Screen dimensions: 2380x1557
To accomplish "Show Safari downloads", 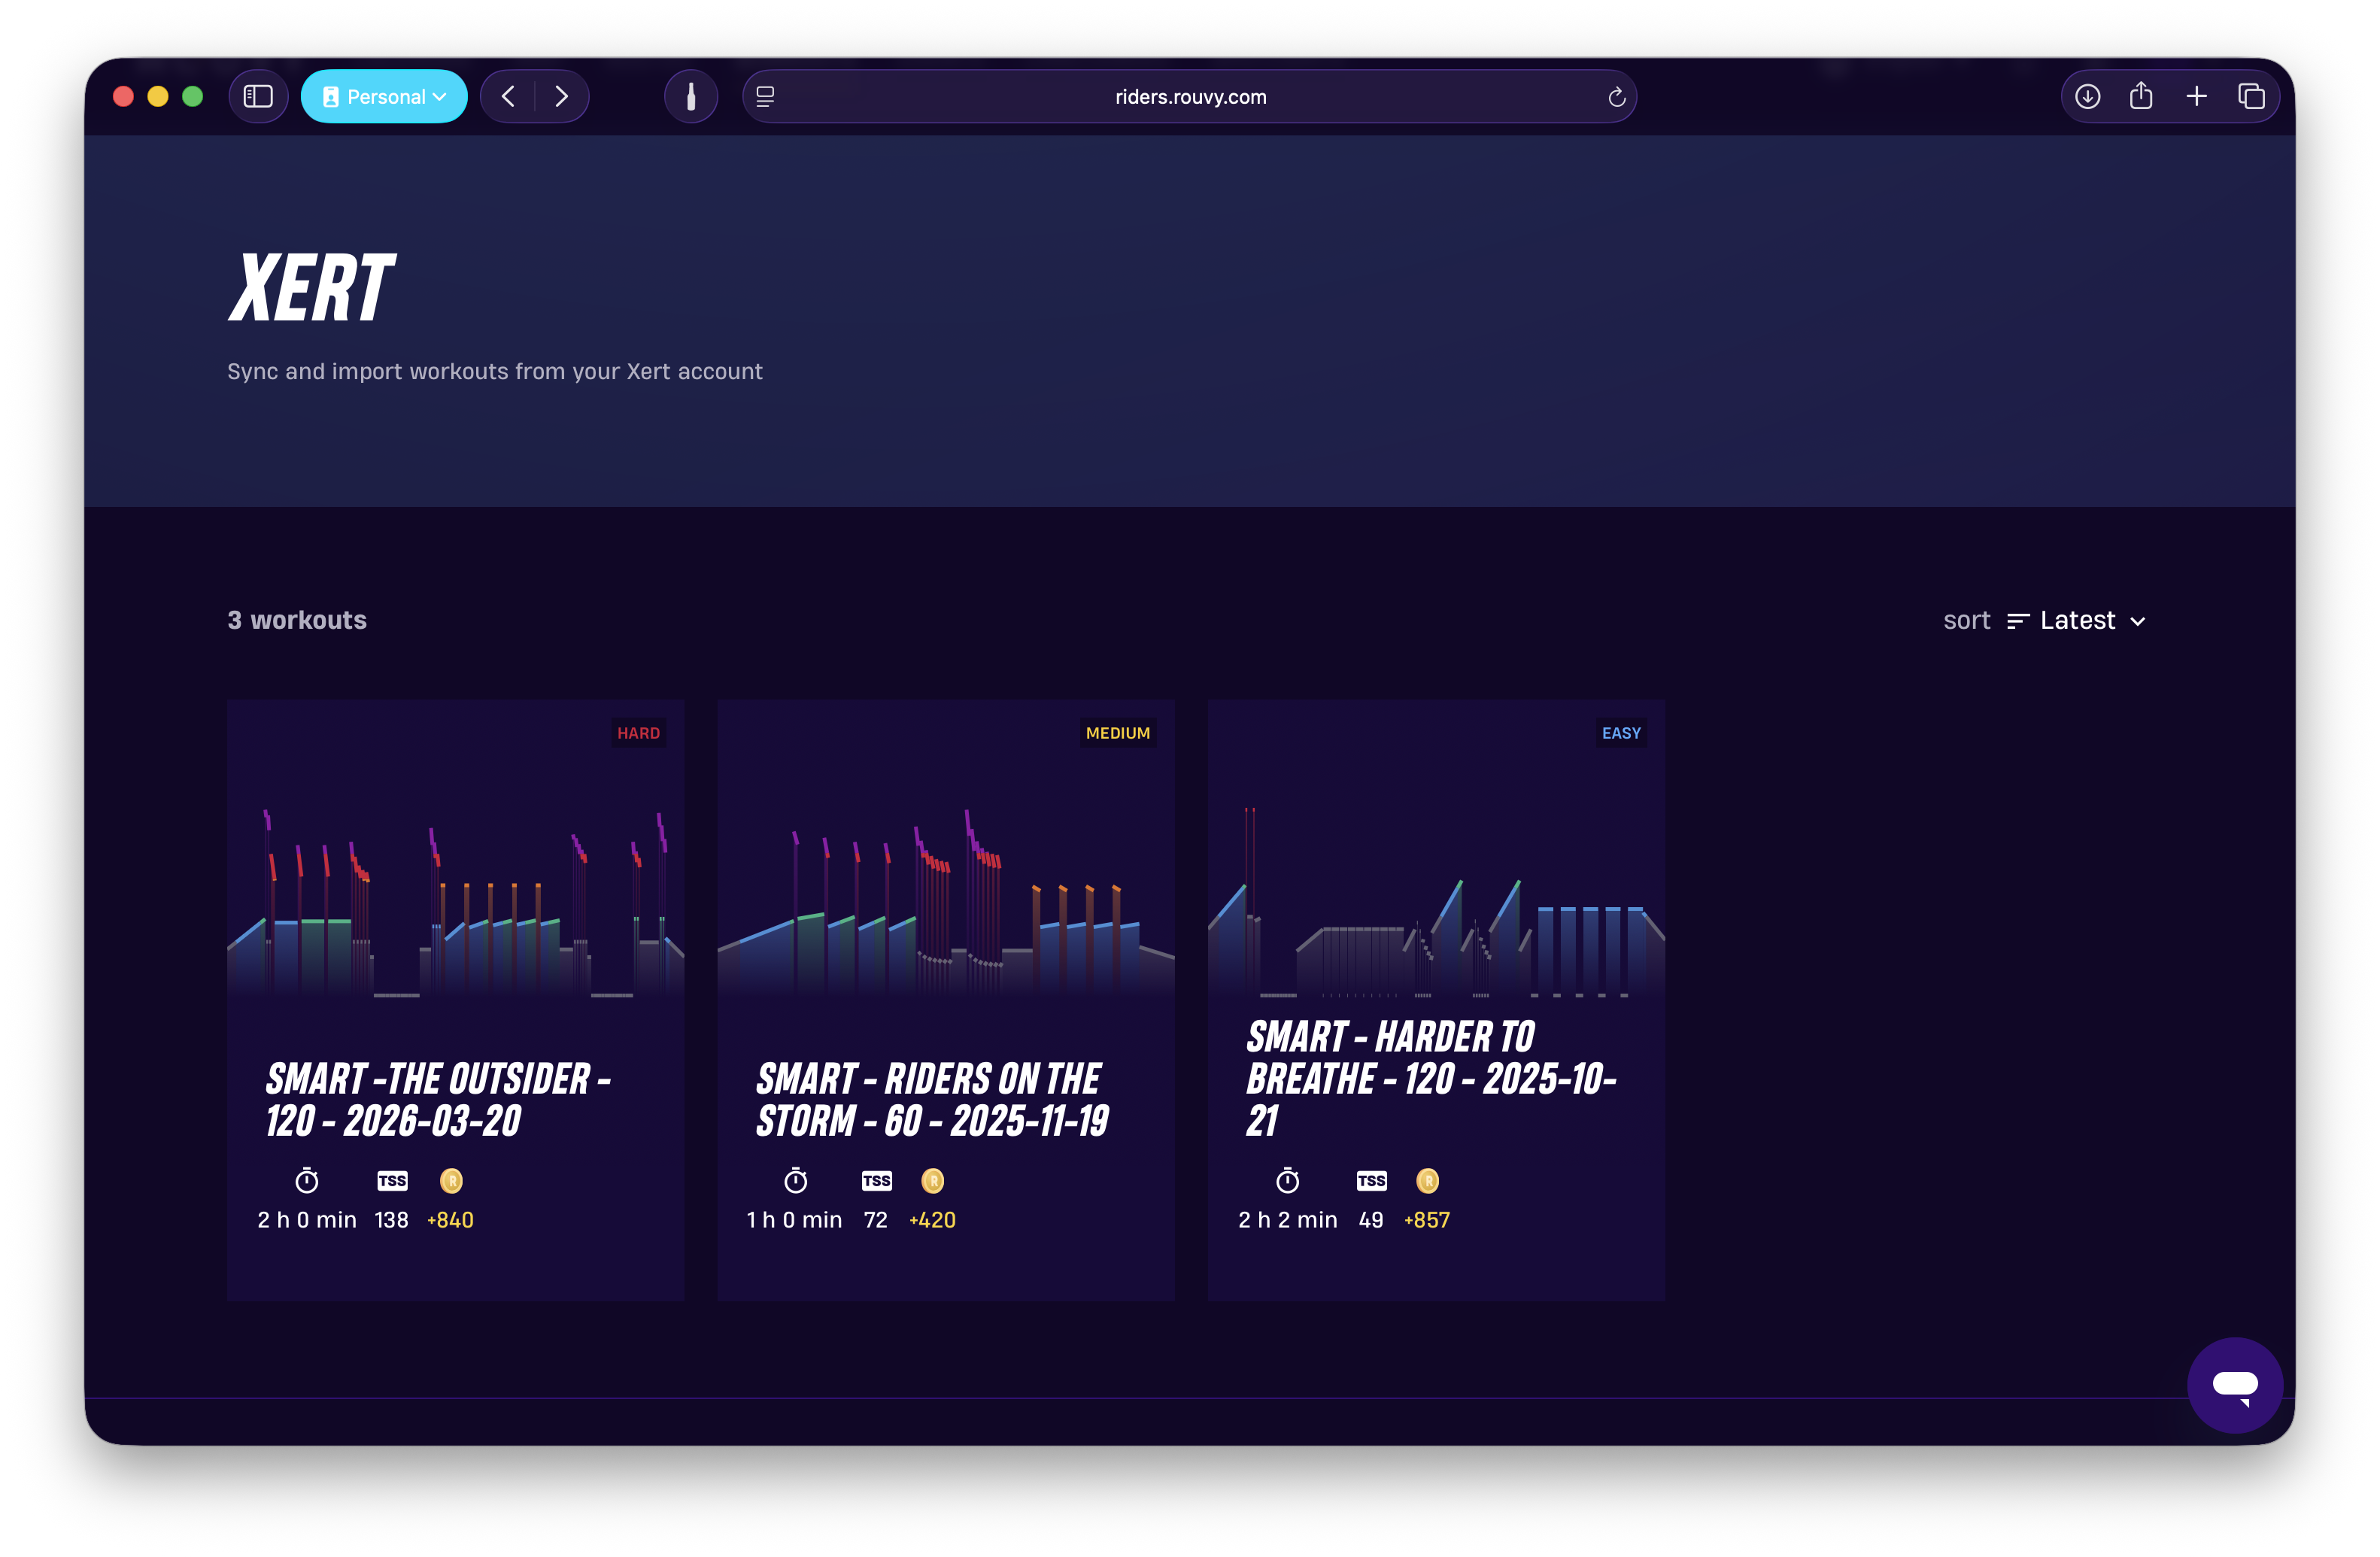I will (x=2088, y=97).
